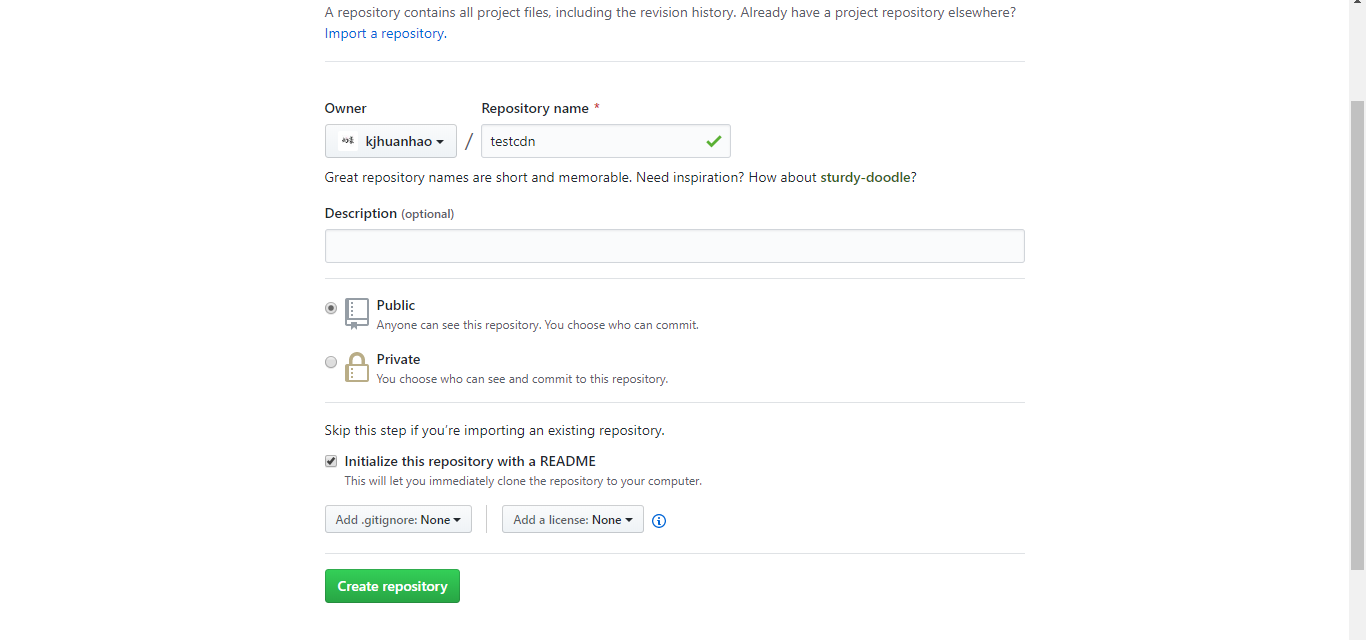Click into the Description text field
1366x640 pixels.
click(674, 246)
